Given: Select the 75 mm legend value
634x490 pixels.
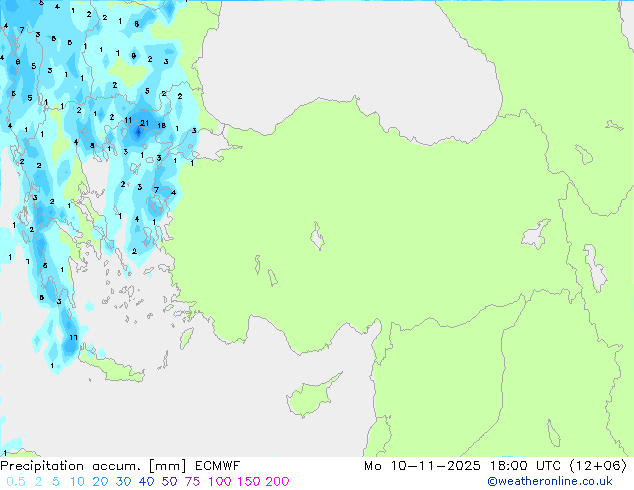Looking at the screenshot, I should pyautogui.click(x=192, y=482).
